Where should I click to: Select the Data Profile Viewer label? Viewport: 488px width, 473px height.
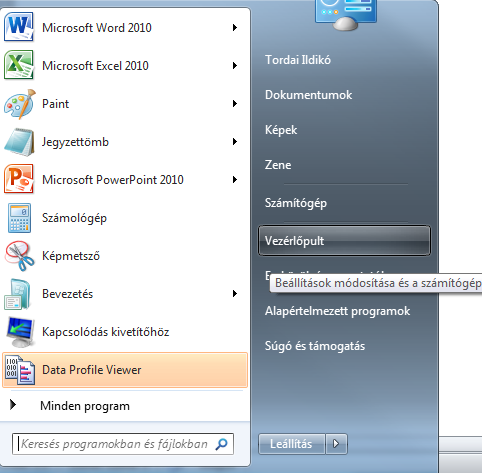click(x=92, y=370)
